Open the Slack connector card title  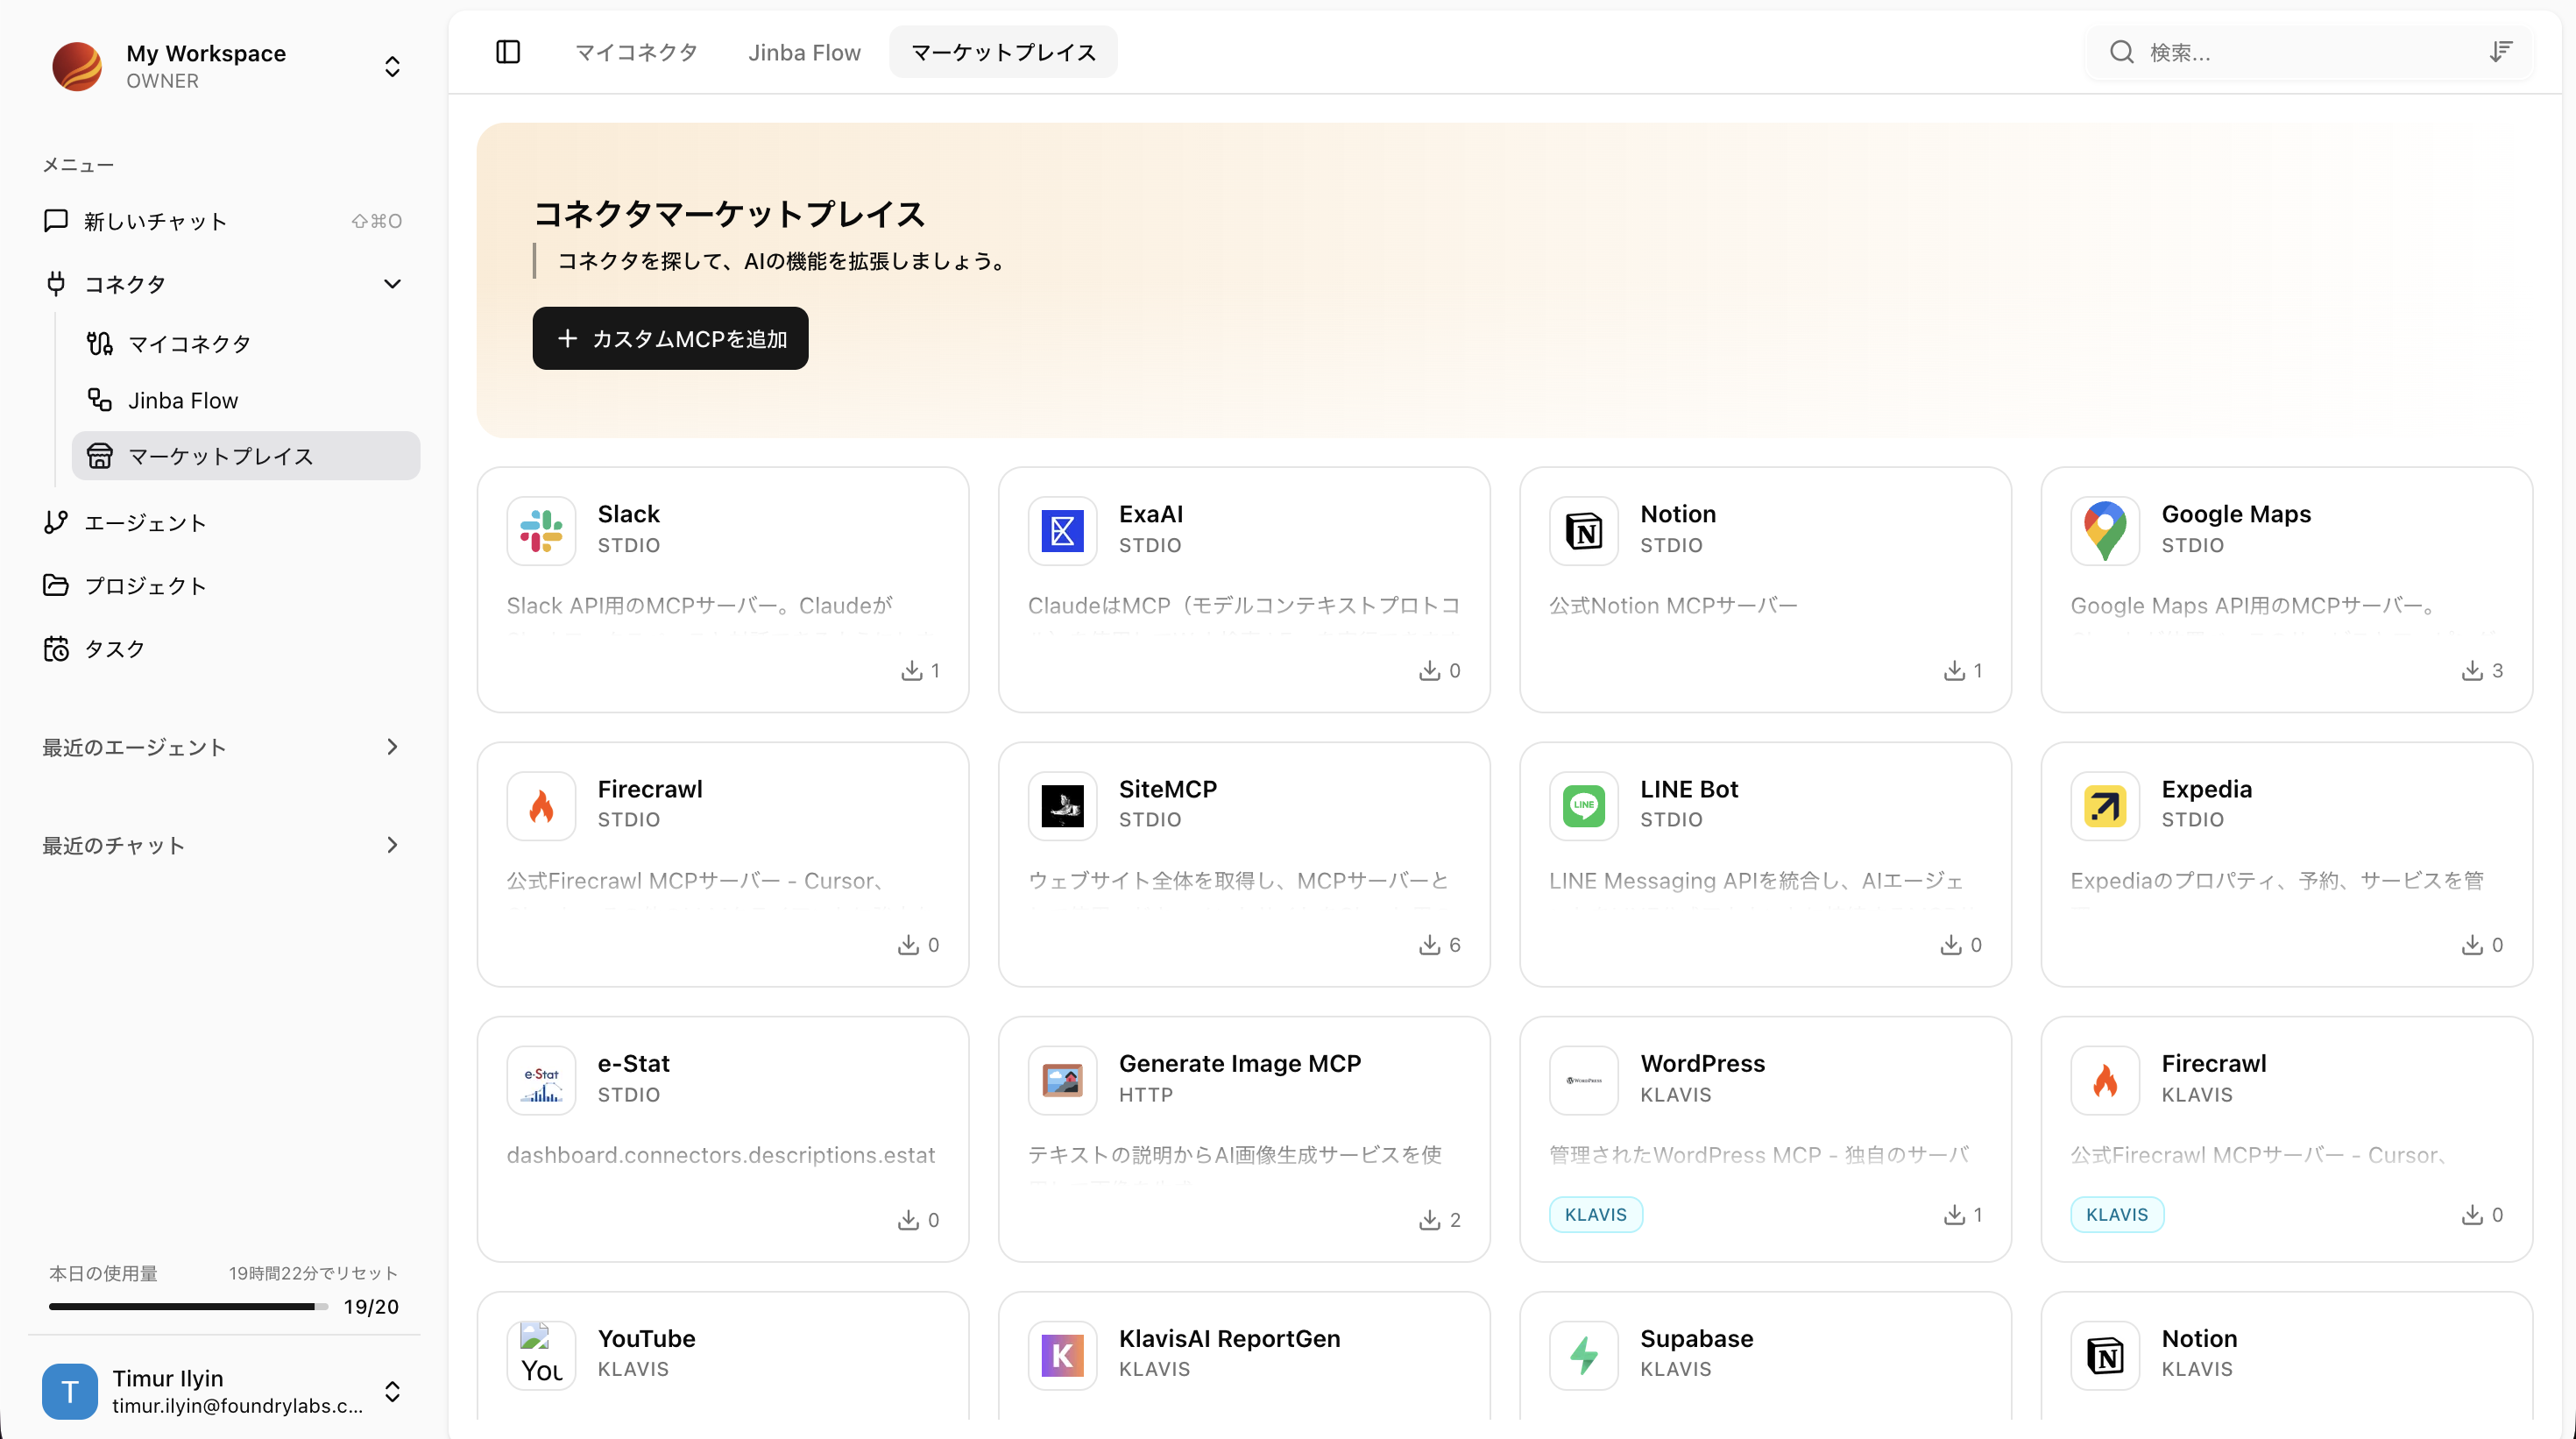coord(628,514)
